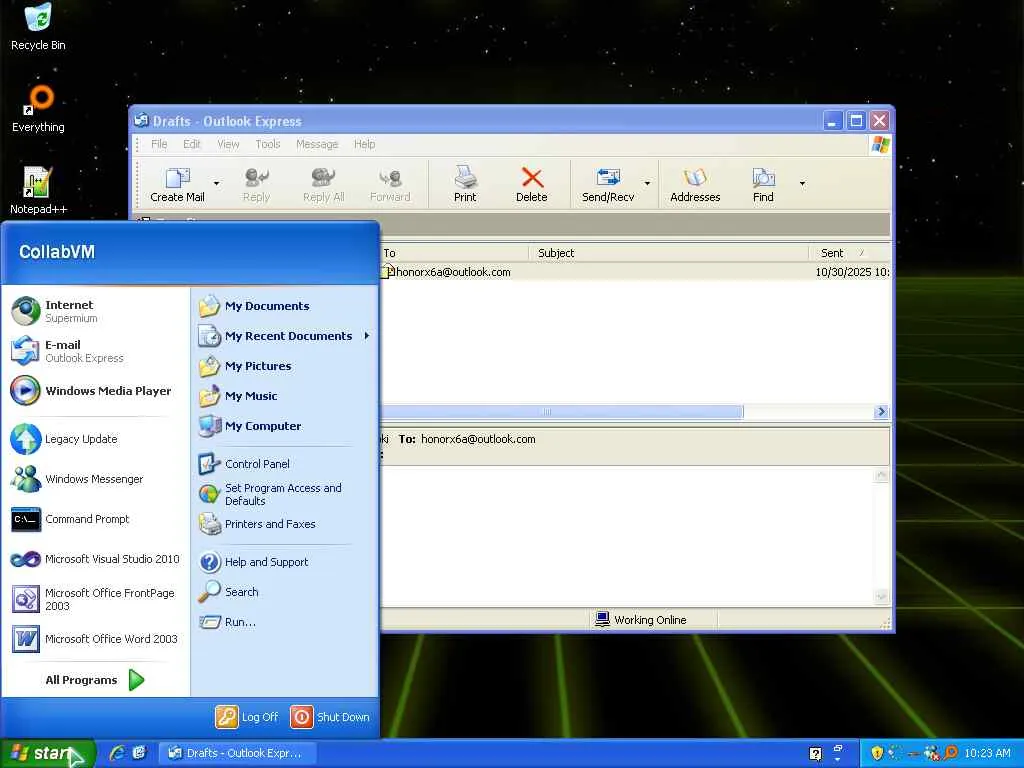The width and height of the screenshot is (1024, 768).
Task: Open Control Panel
Action: (x=283, y=464)
